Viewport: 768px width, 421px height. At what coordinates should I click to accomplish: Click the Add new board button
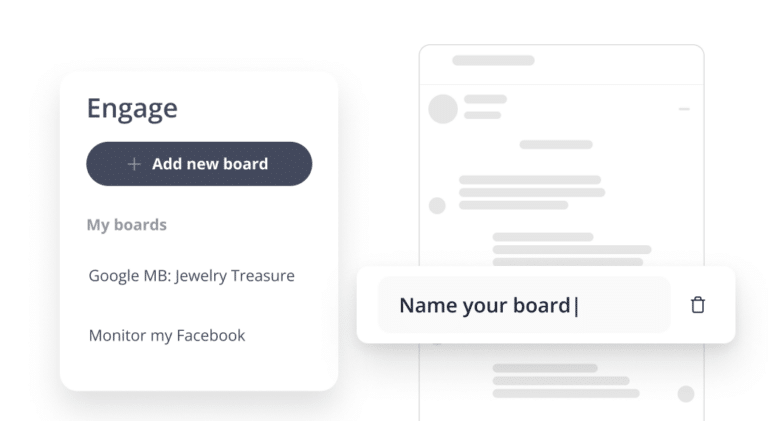click(199, 164)
